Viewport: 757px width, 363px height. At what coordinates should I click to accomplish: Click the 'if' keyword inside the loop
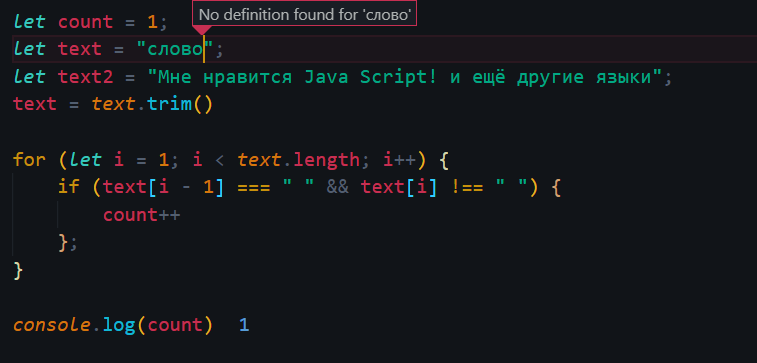coord(69,187)
